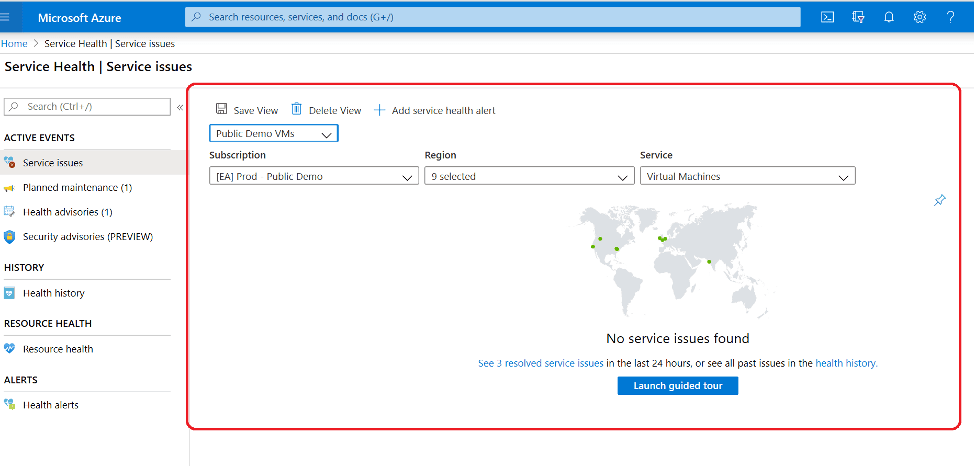Open the Azure portal hamburger menu
This screenshot has width=974, height=466.
point(6,17)
